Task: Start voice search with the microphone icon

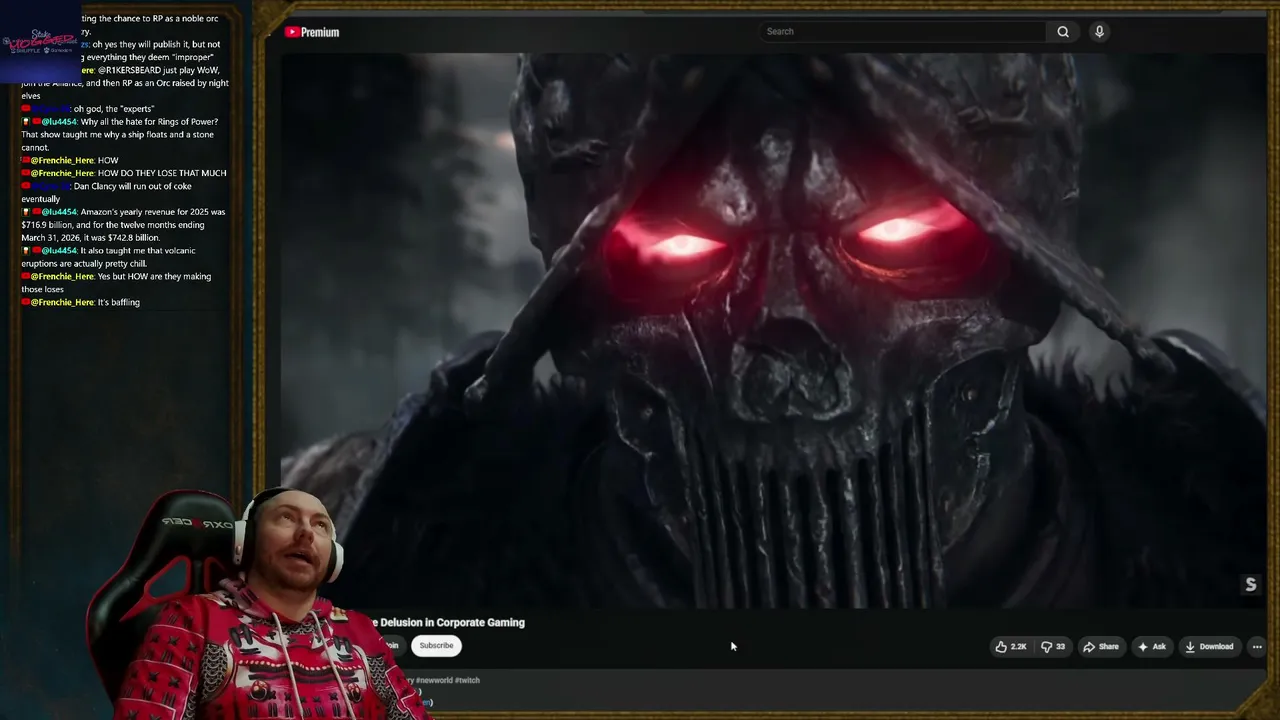Action: point(1099,32)
